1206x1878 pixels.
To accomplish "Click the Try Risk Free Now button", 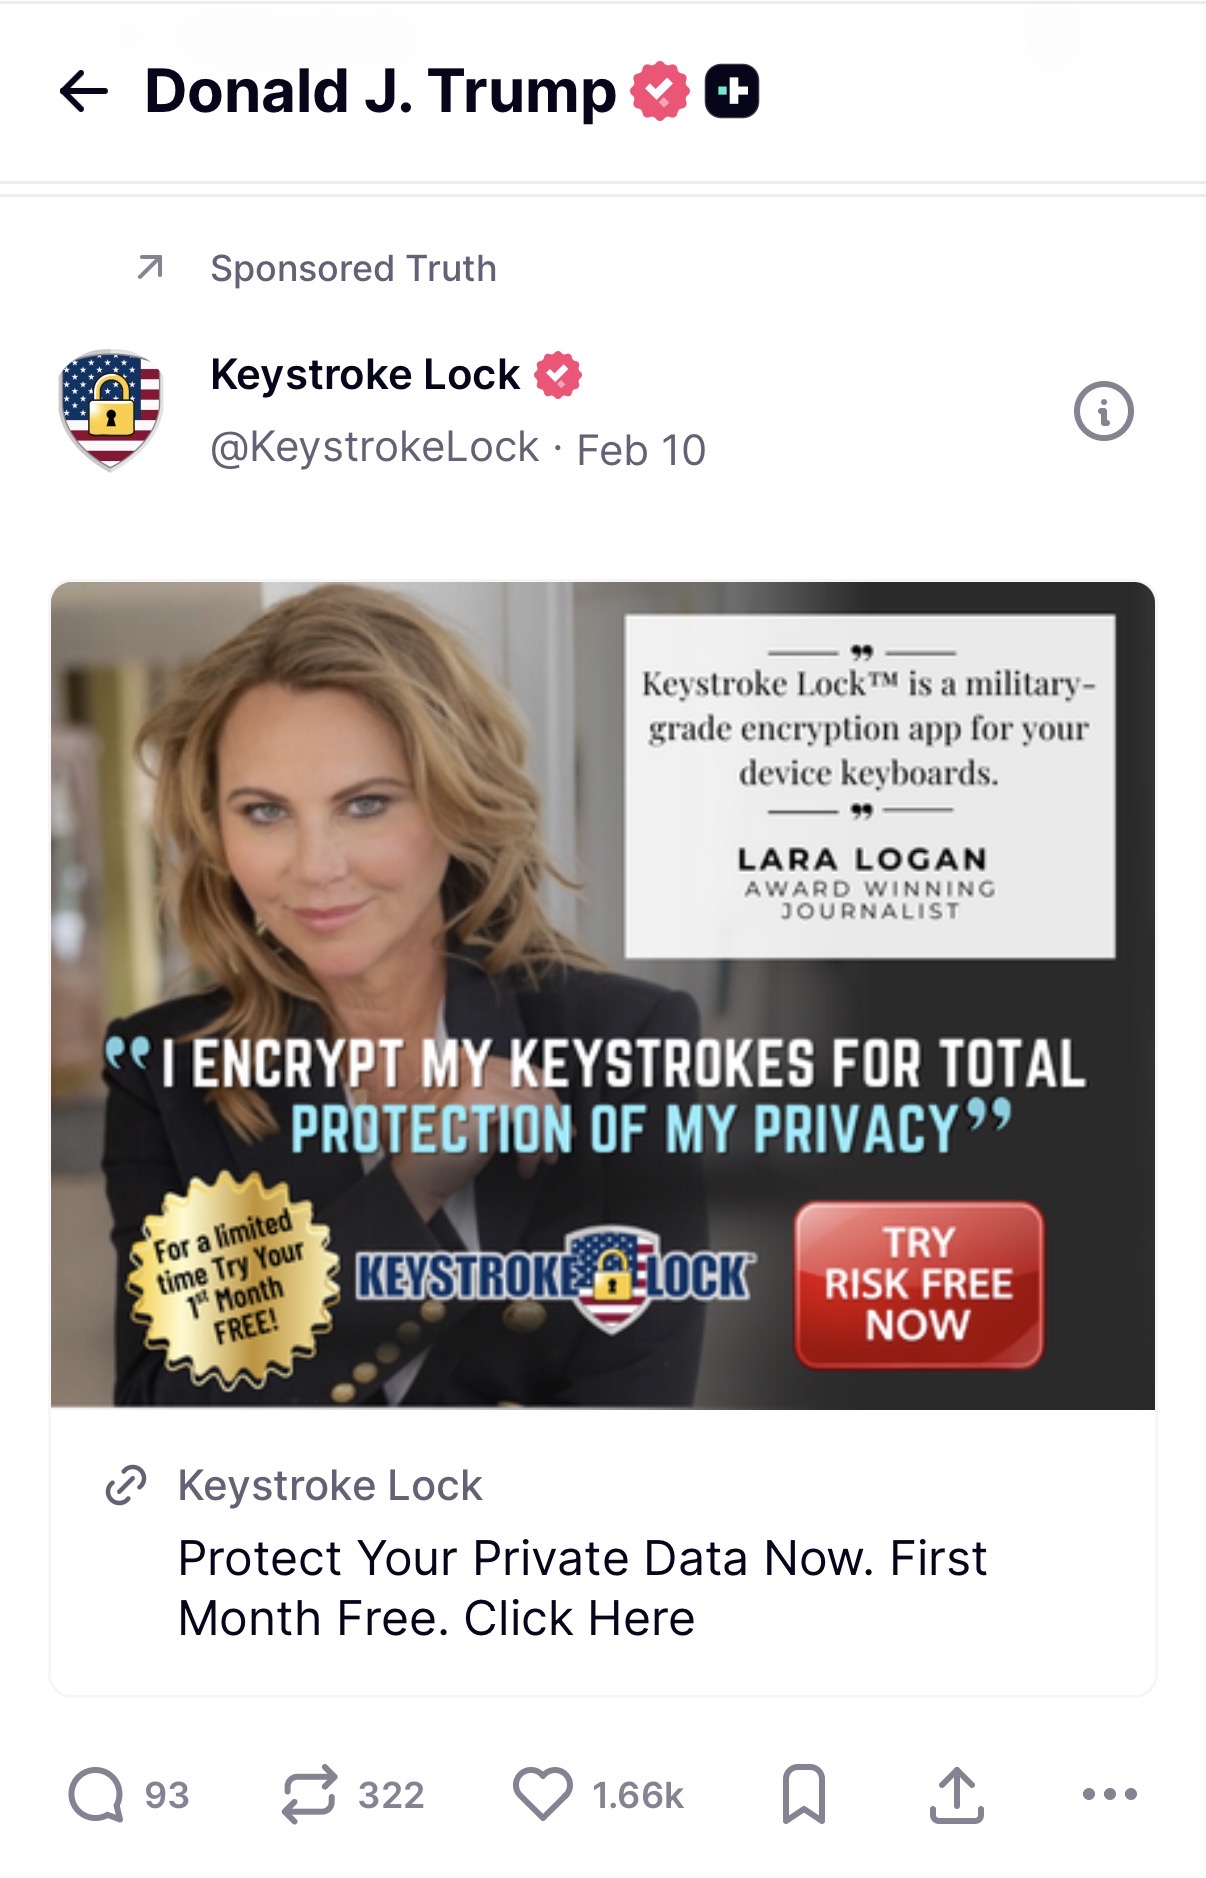I will click(919, 1284).
